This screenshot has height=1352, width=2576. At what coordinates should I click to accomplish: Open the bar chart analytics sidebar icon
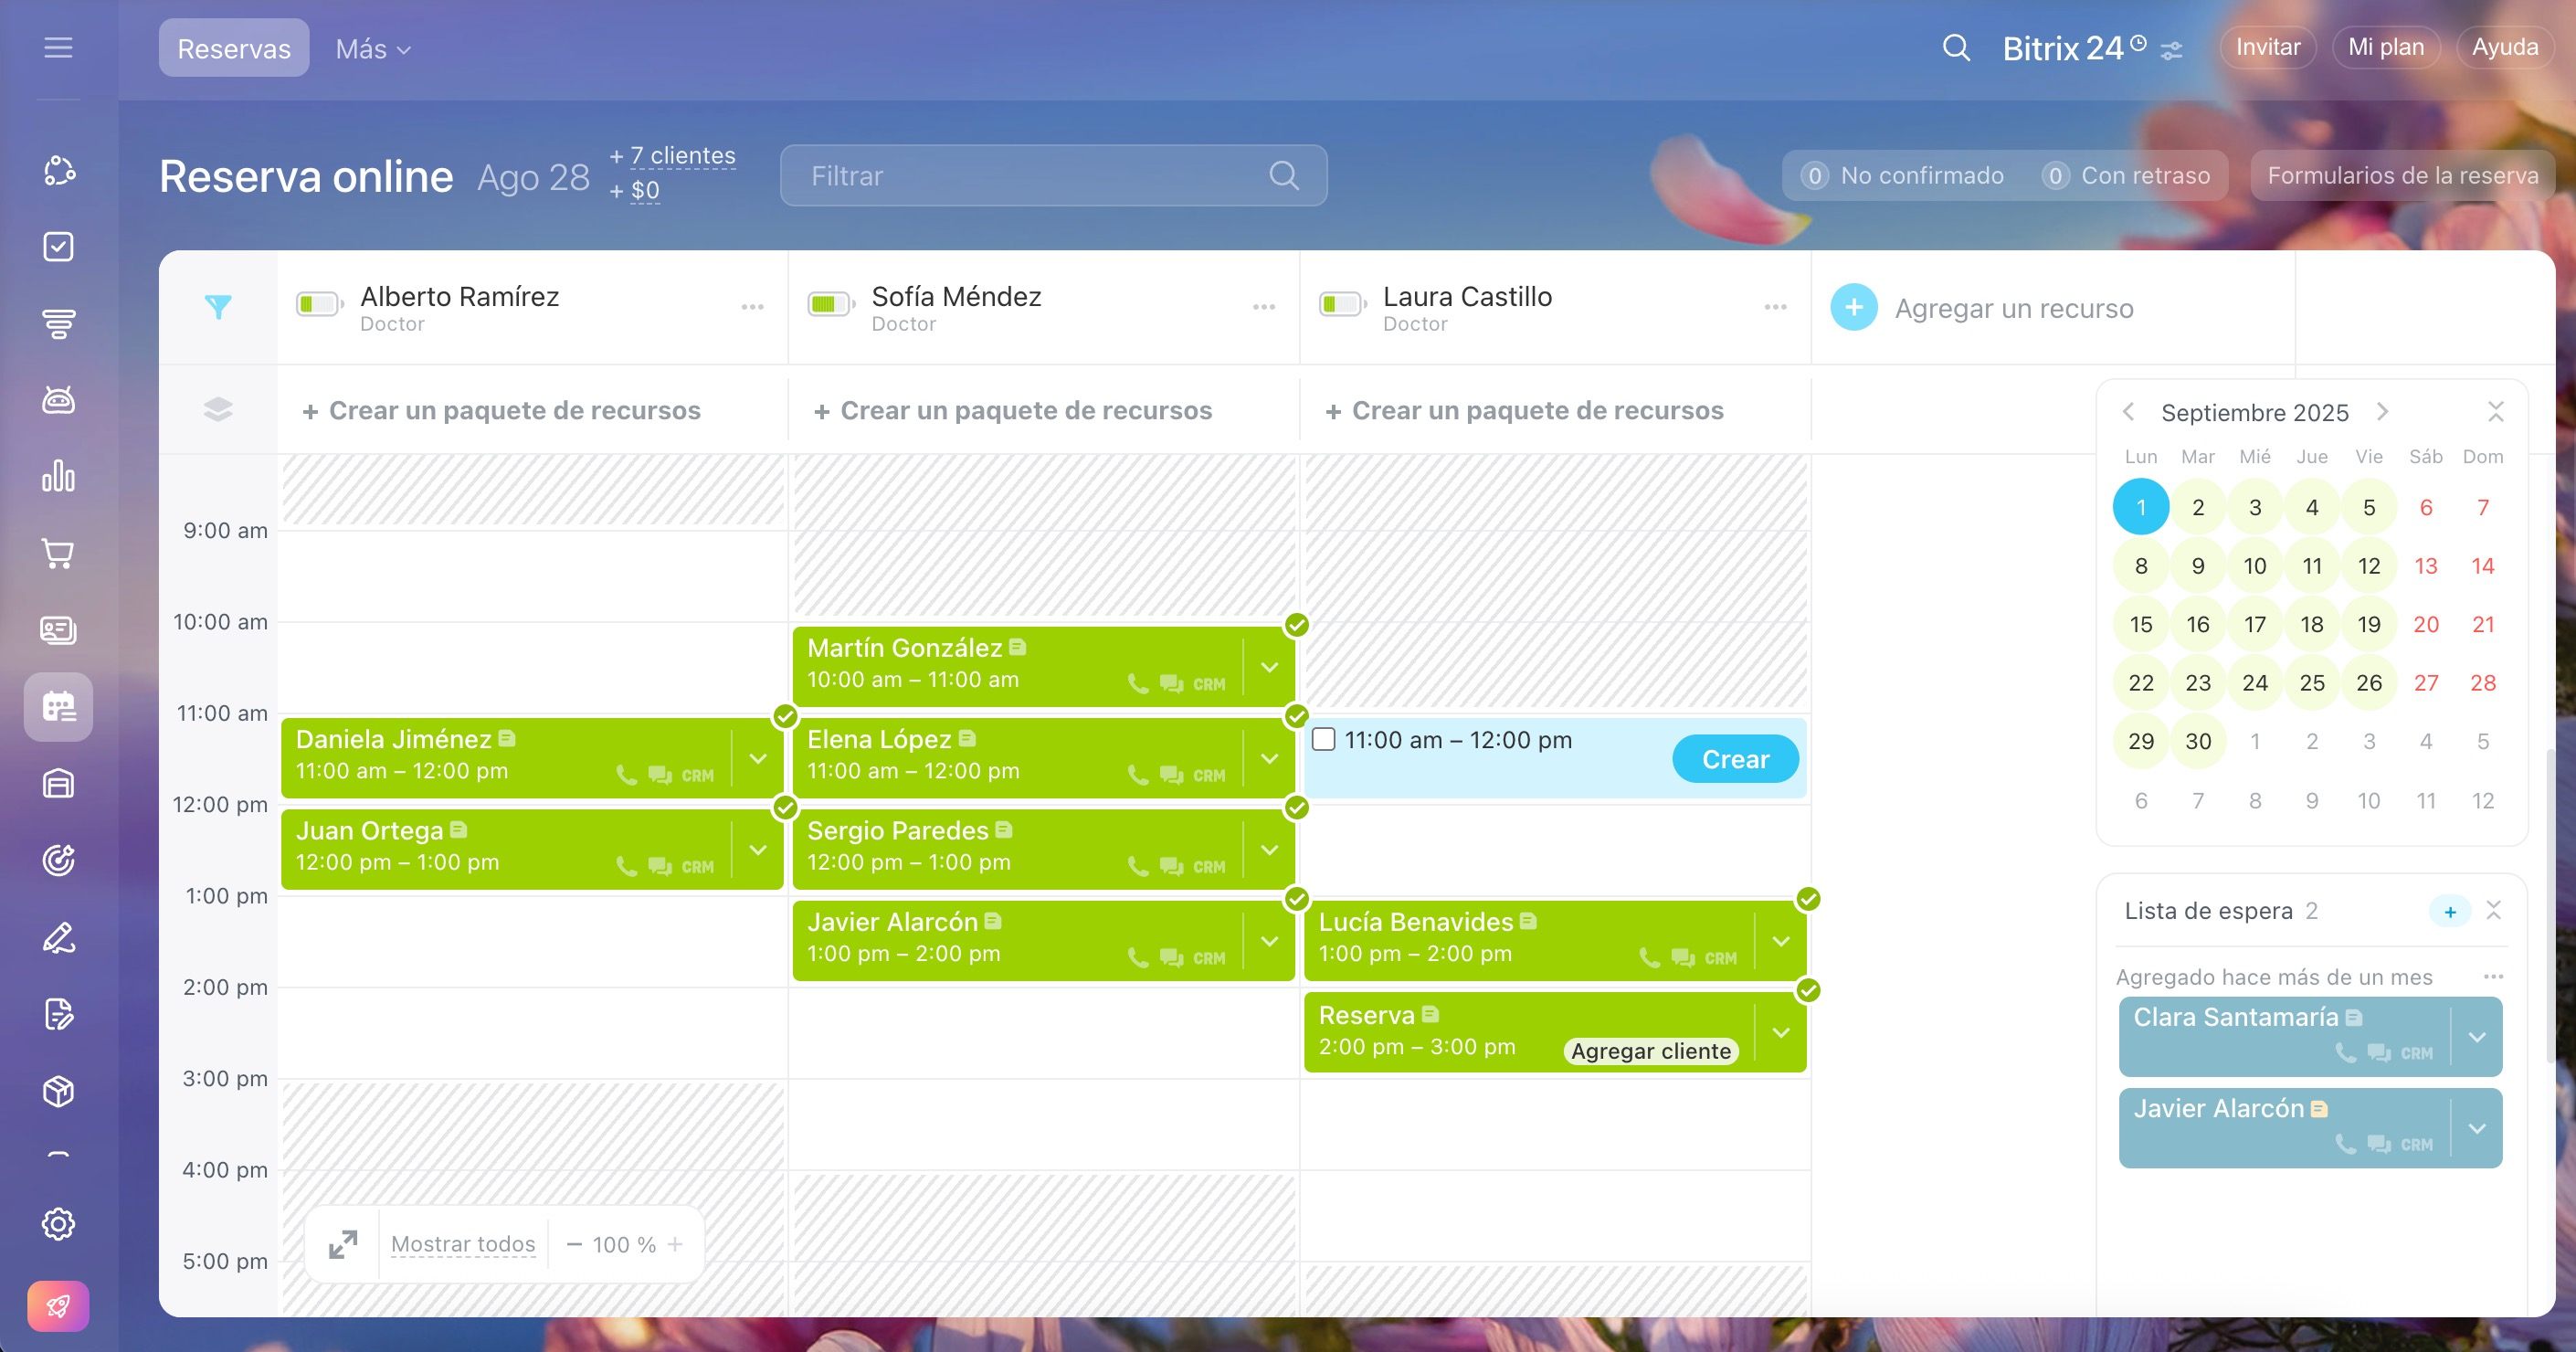pos(58,476)
